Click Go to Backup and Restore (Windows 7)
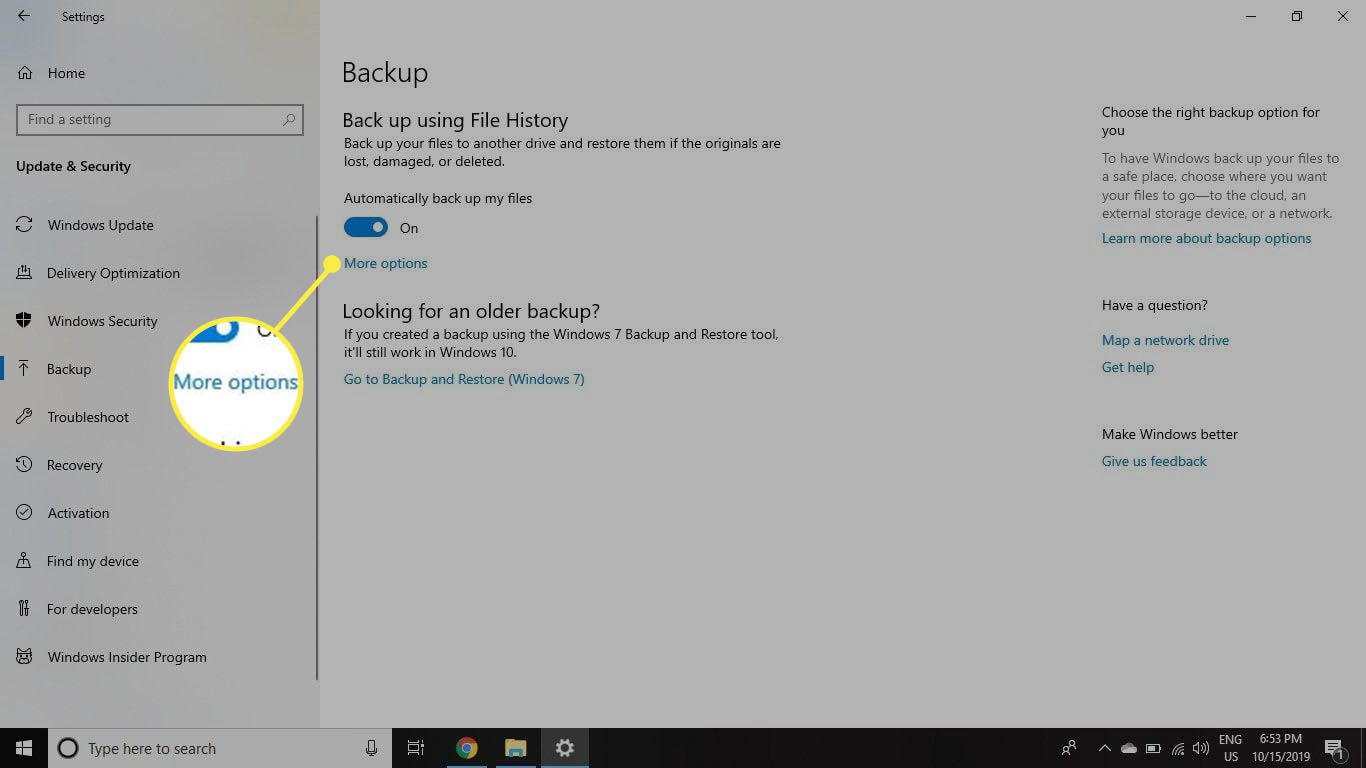The image size is (1366, 768). pyautogui.click(x=464, y=379)
